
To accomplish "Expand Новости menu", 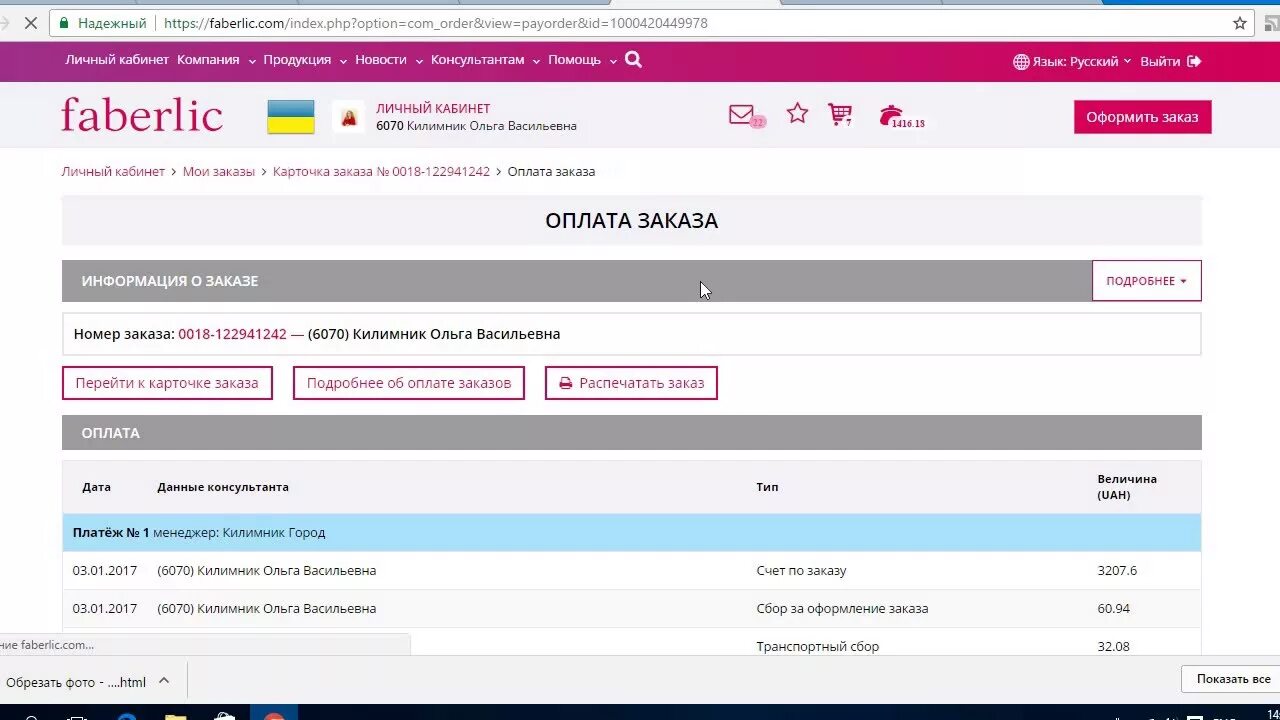I will pyautogui.click(x=388, y=60).
